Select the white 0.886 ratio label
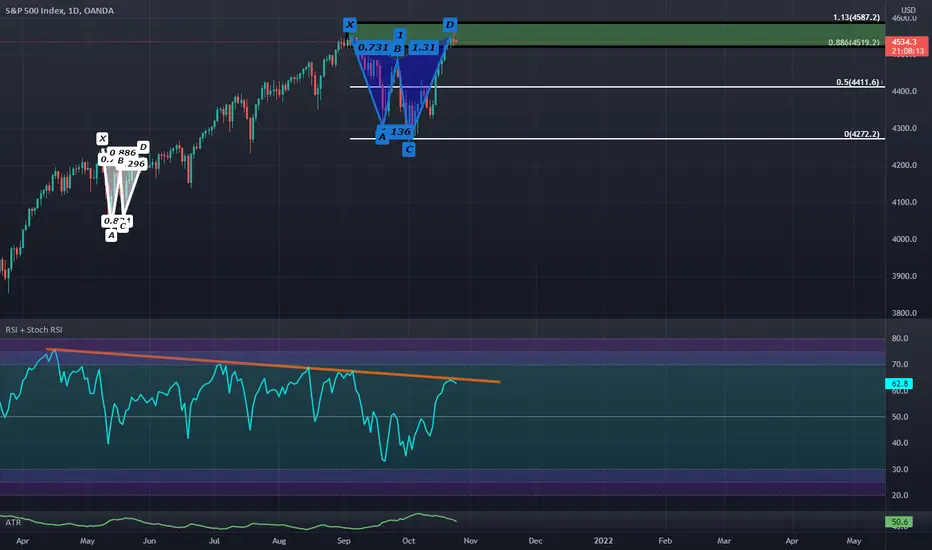The image size is (932, 550). click(122, 153)
